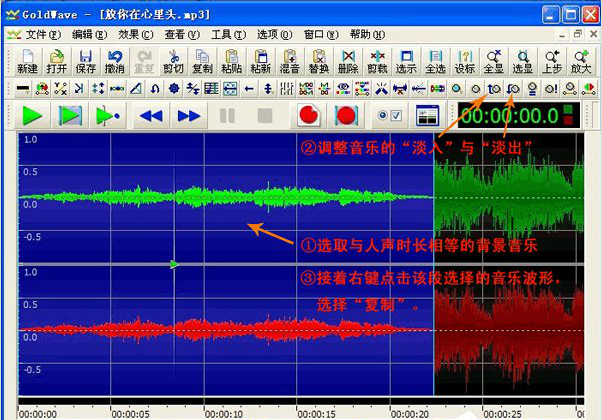Click the 撤消 (Undo) toolbar button
Viewport: 602px width, 420px height.
point(115,61)
